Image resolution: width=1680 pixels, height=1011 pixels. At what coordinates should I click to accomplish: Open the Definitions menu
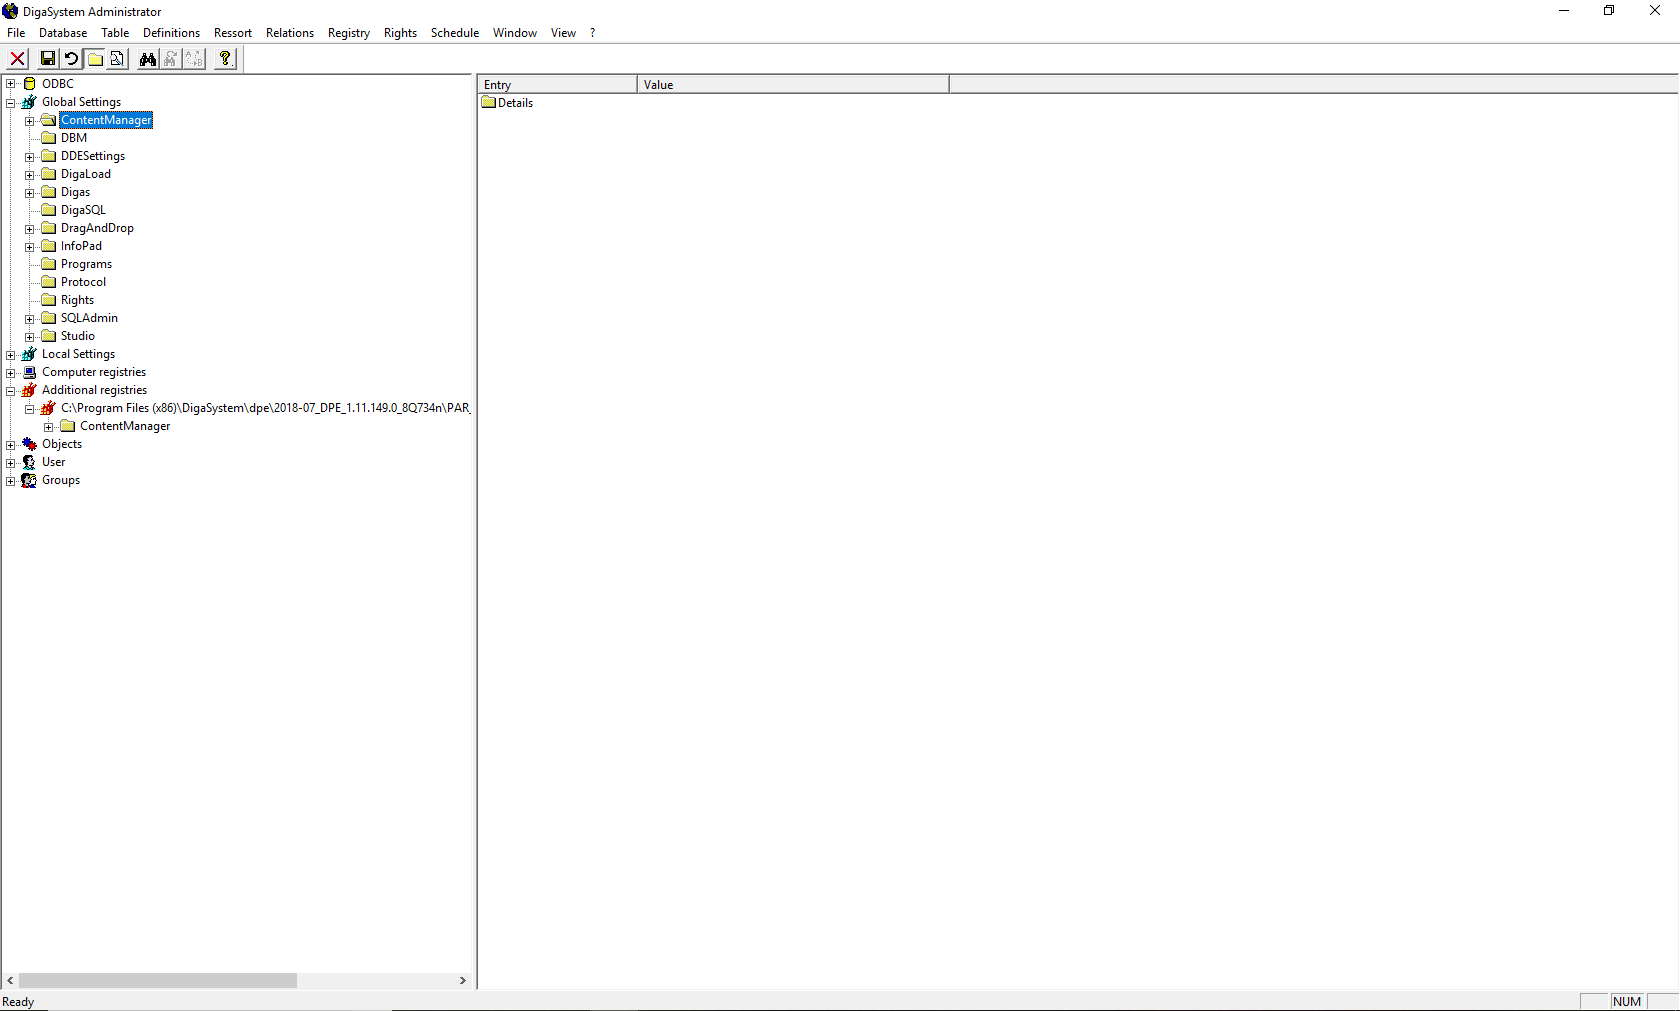coord(171,33)
